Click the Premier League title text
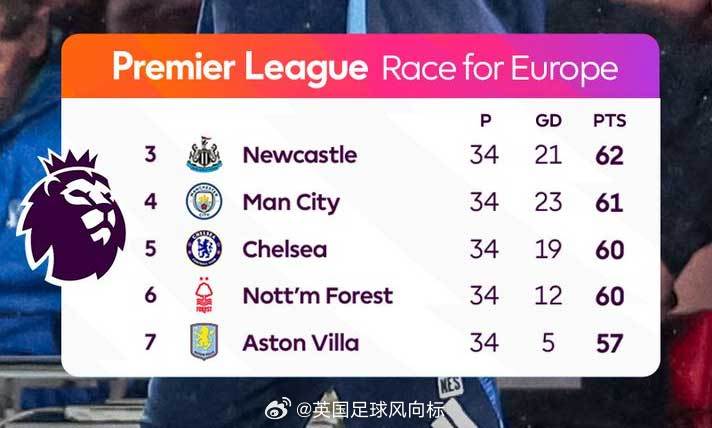The image size is (712, 428). click(x=240, y=67)
